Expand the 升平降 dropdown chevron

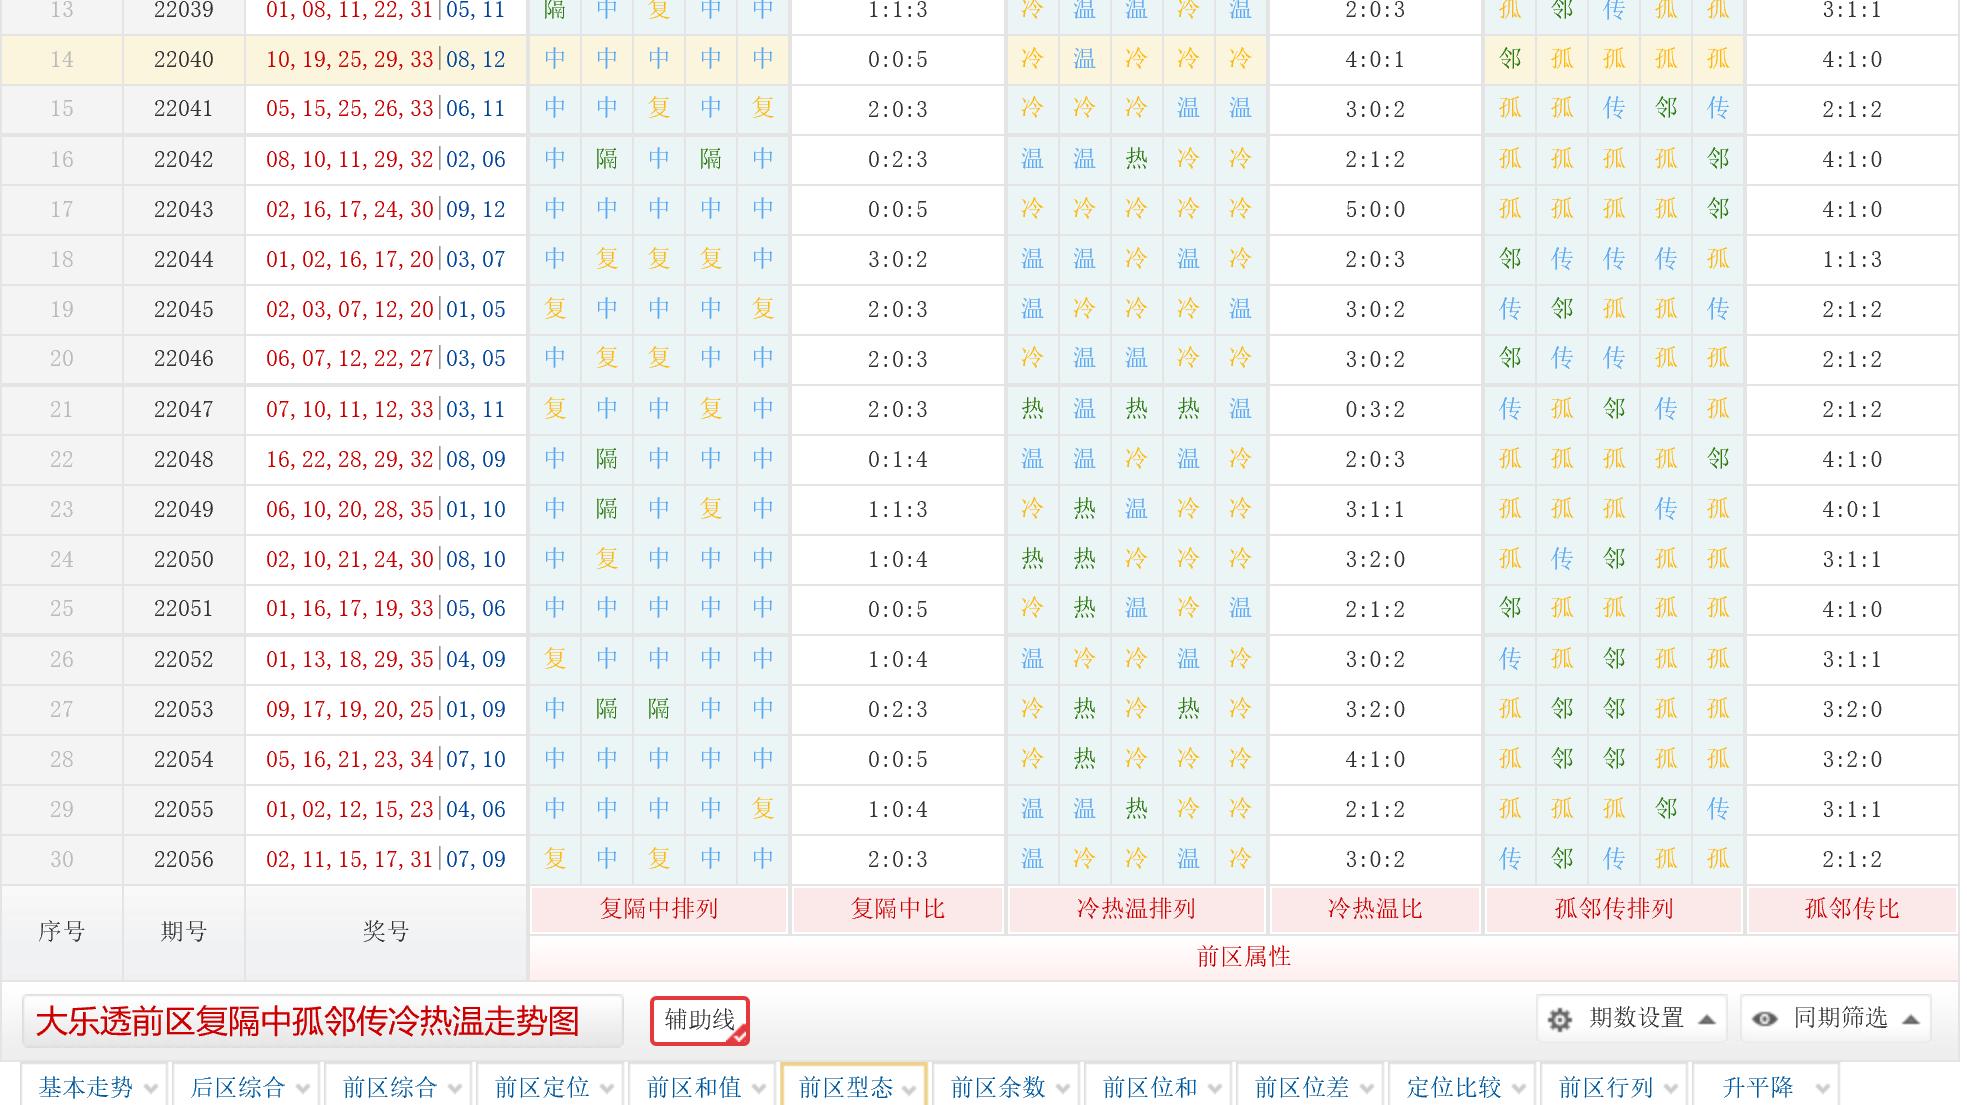point(1823,1089)
